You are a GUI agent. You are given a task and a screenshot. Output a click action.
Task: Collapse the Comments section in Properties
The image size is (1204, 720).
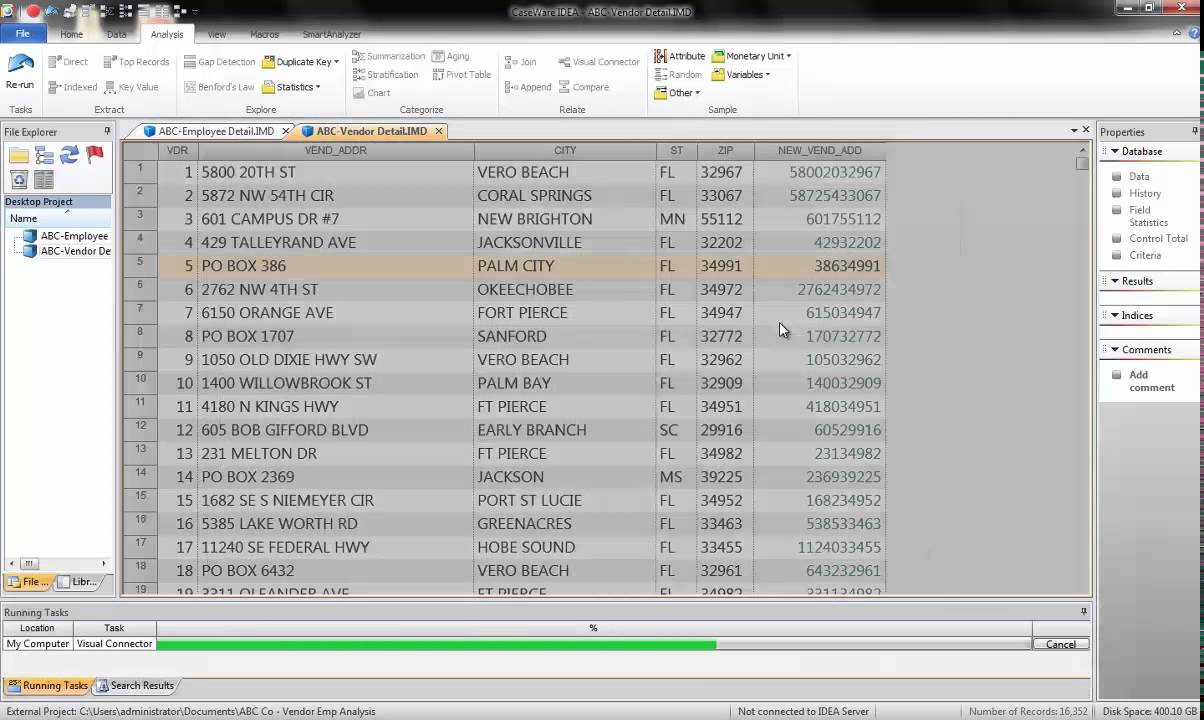(1115, 350)
